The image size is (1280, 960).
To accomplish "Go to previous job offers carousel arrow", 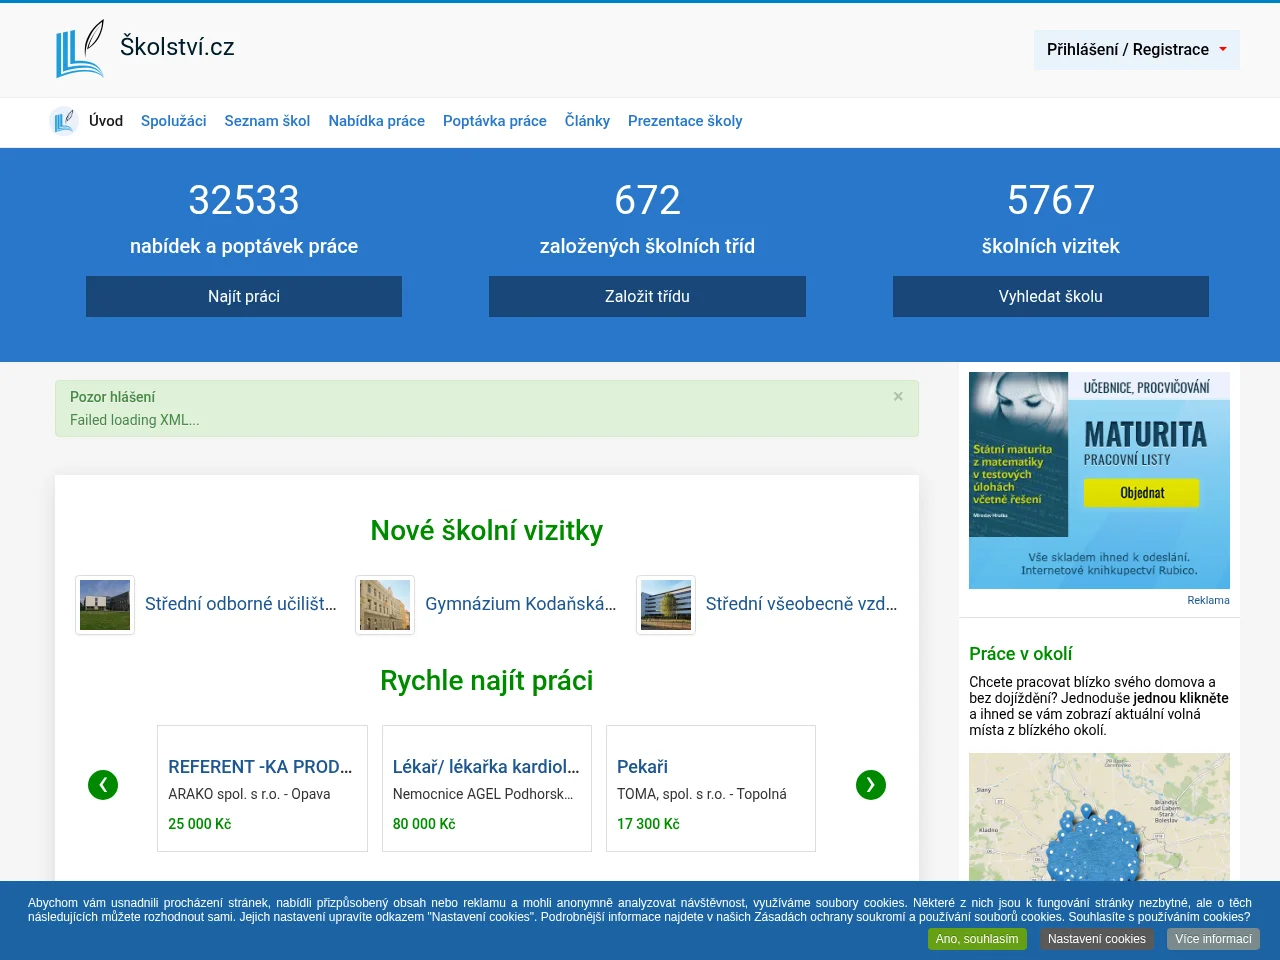I will (103, 785).
